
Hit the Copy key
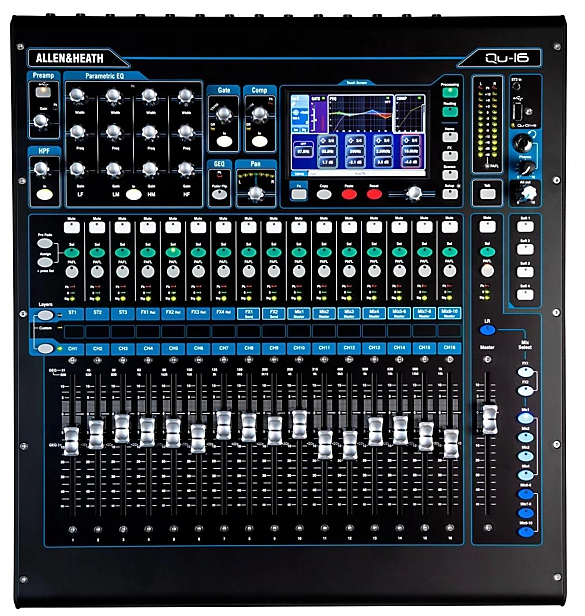tap(324, 194)
